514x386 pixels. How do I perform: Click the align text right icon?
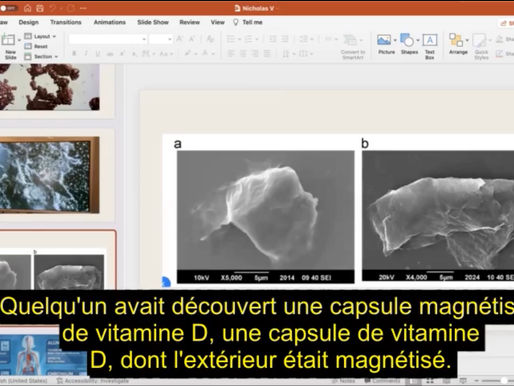pyautogui.click(x=255, y=53)
